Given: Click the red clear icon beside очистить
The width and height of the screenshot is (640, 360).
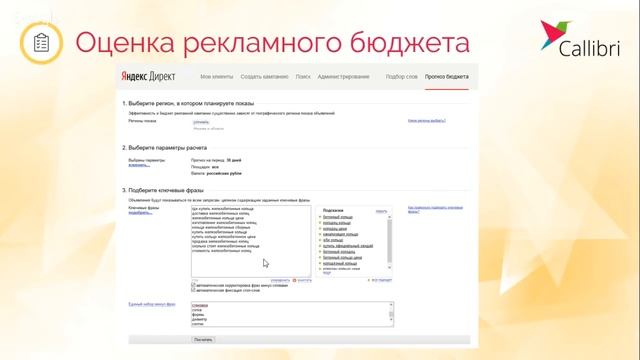Looking at the screenshot, I should (294, 280).
